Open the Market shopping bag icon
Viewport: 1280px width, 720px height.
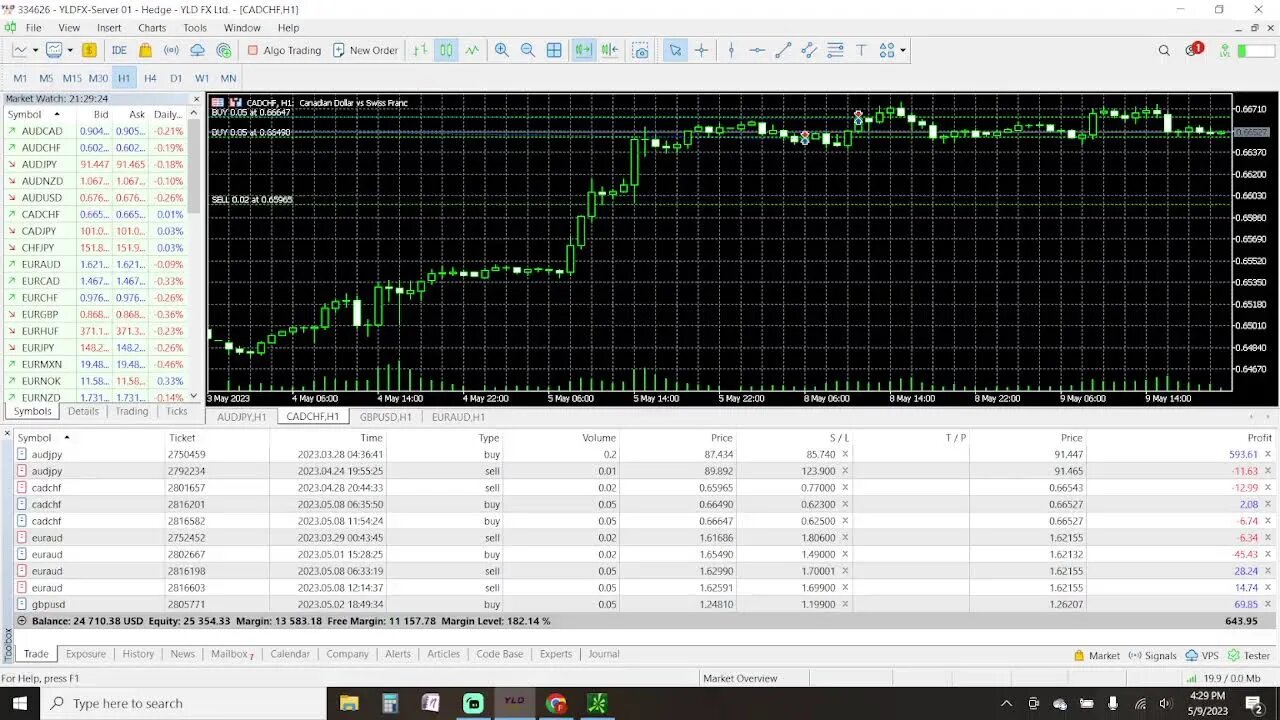(x=146, y=50)
